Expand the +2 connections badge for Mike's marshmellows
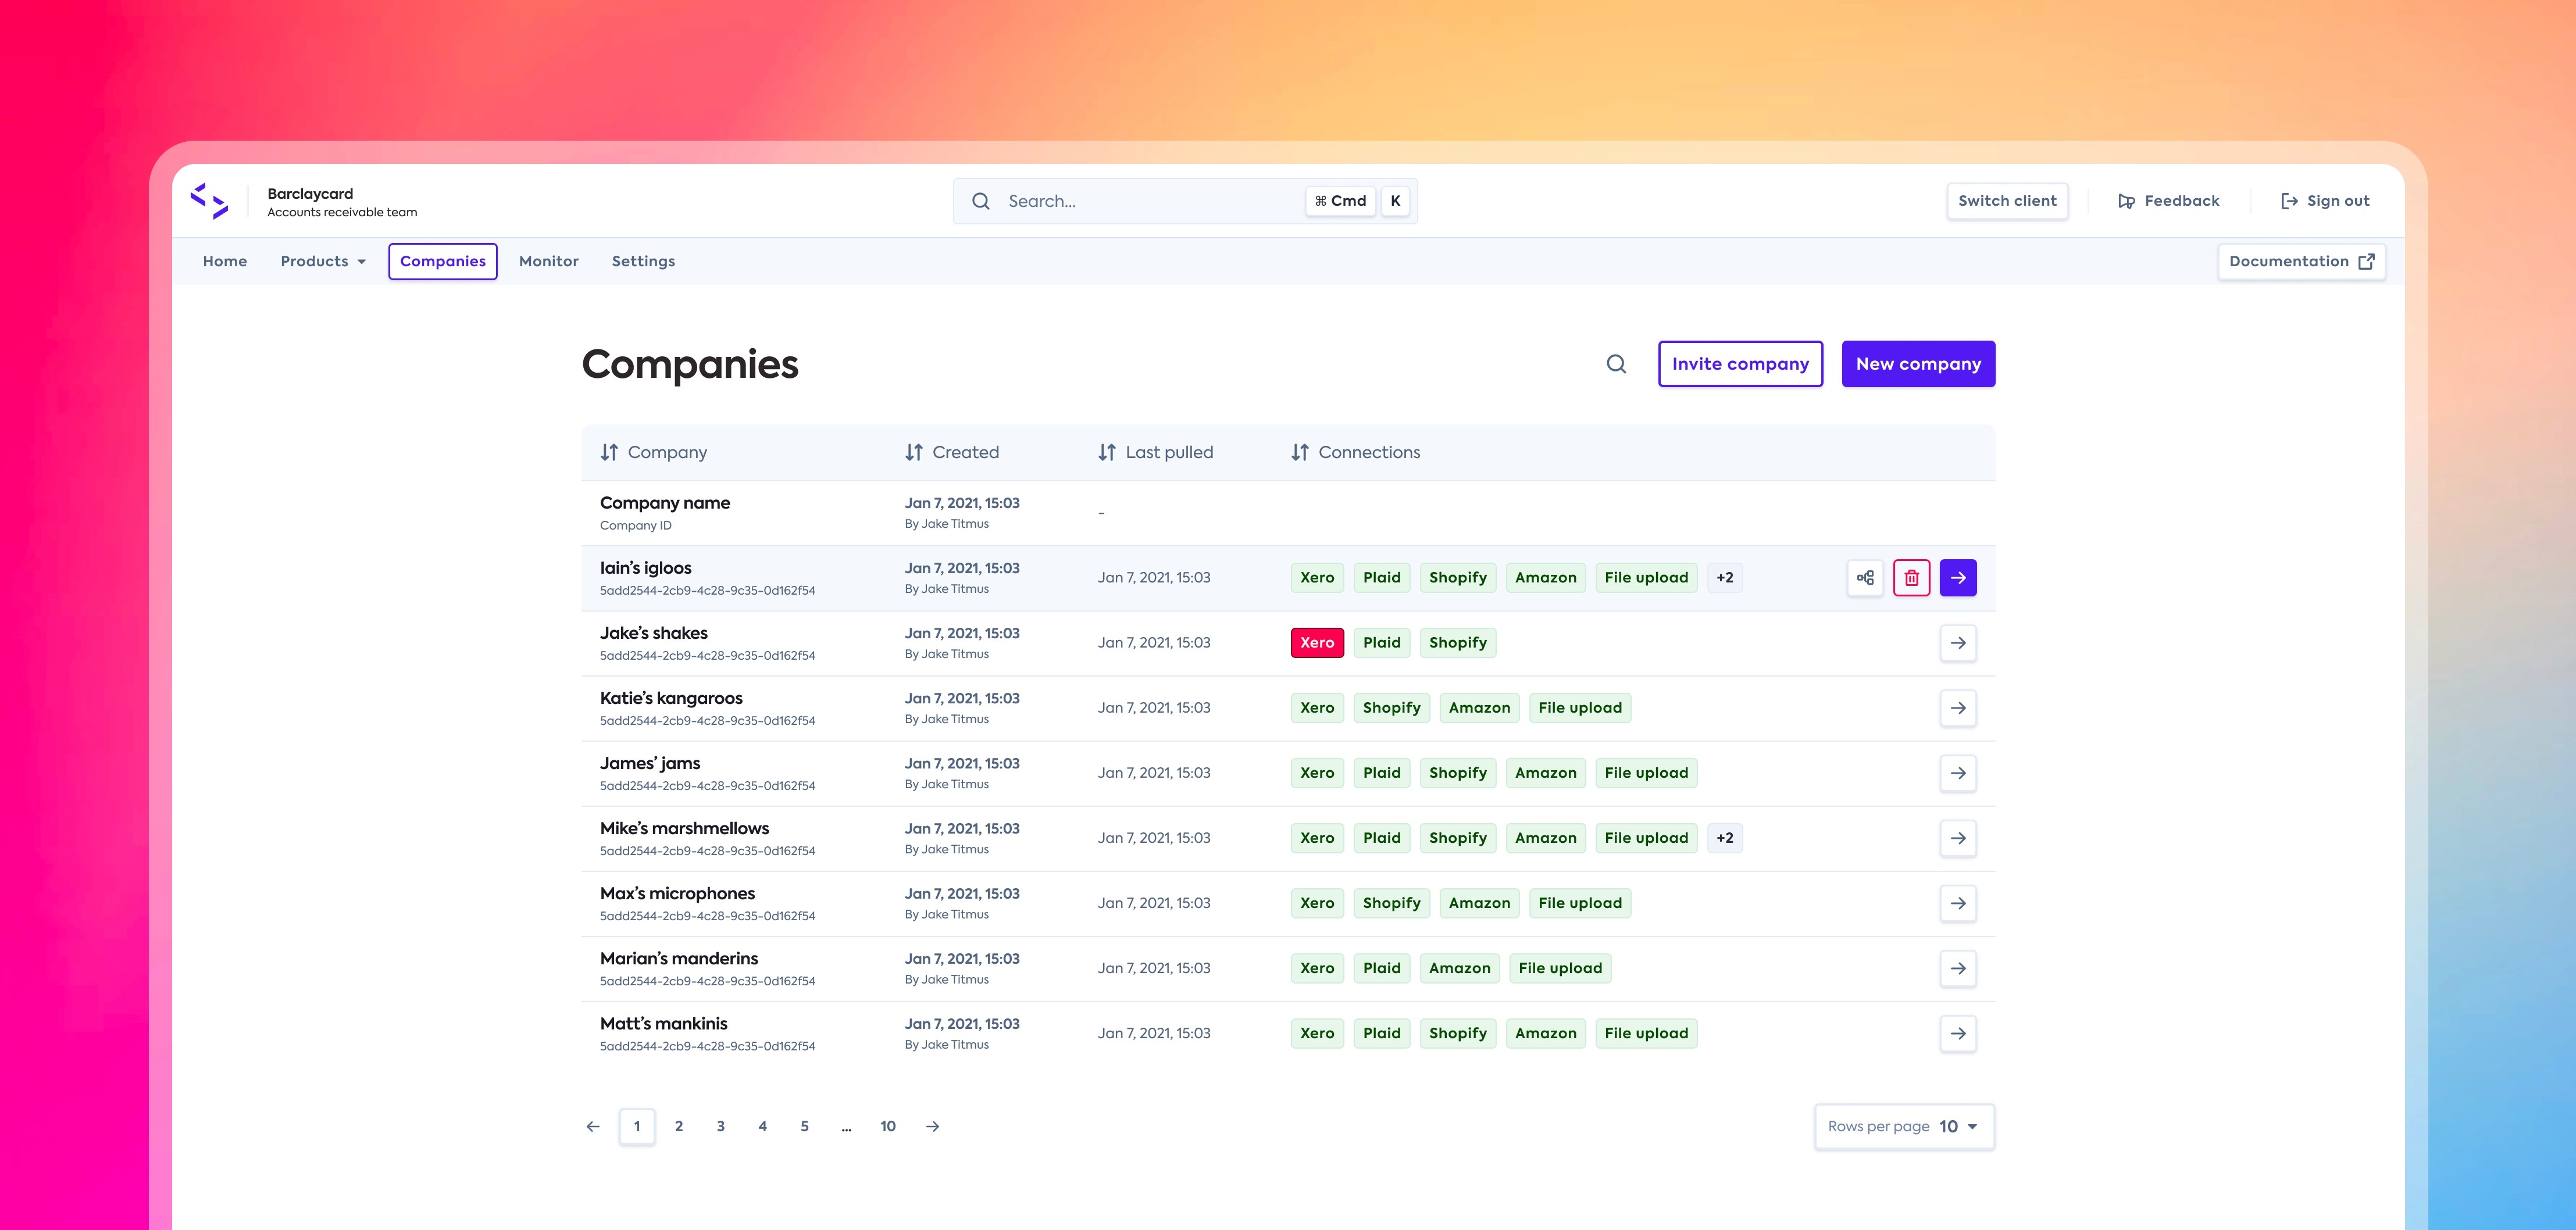 coord(1724,838)
